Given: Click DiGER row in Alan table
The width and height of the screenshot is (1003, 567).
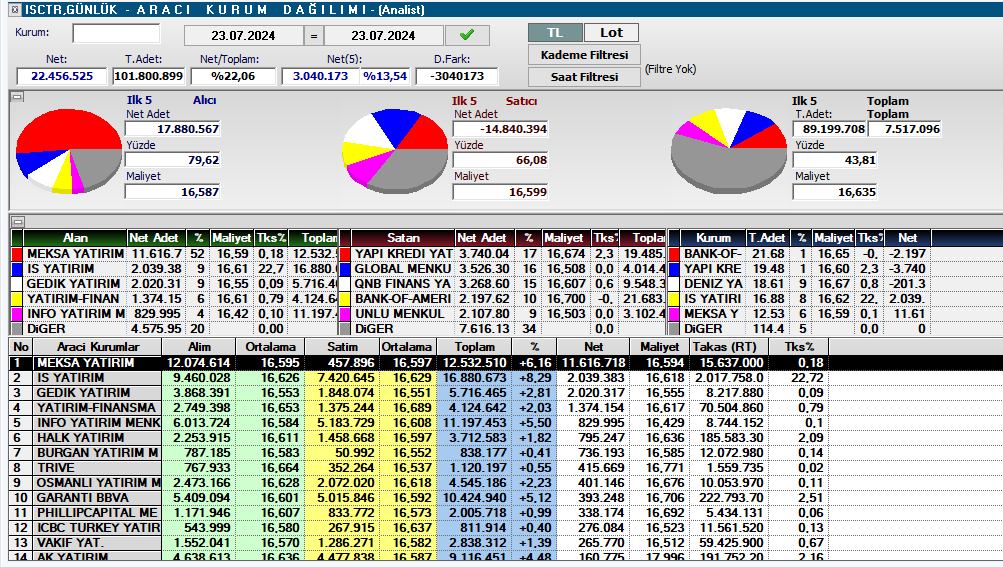Looking at the screenshot, I should pyautogui.click(x=174, y=329).
